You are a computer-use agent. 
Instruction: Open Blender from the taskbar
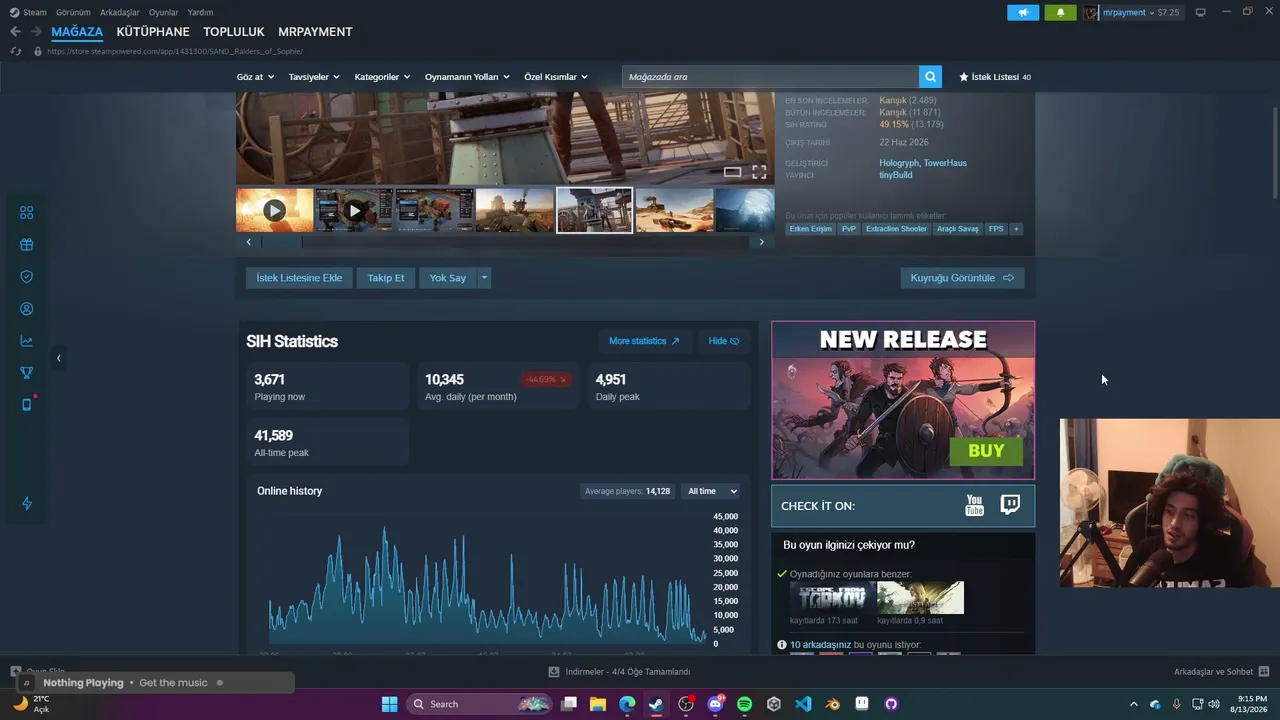tap(832, 704)
